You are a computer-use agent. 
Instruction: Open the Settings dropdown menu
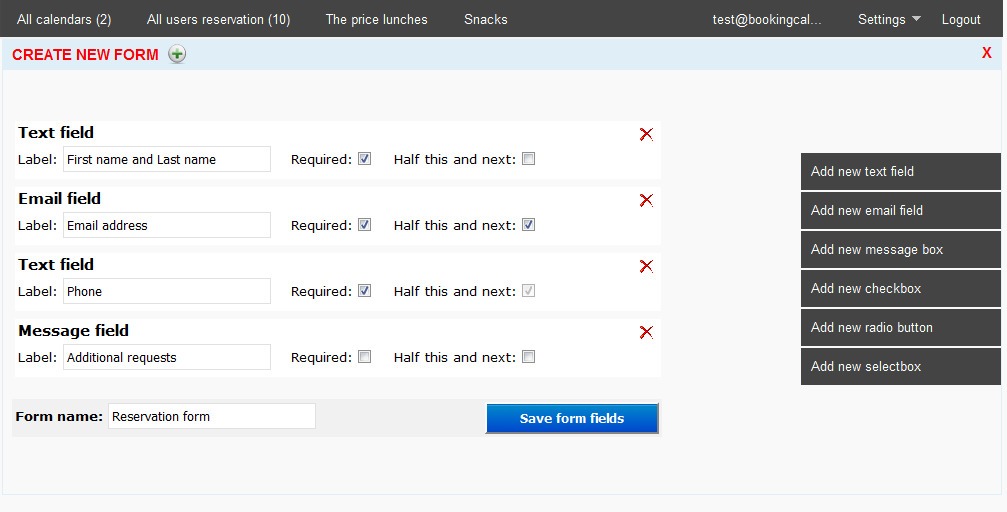click(889, 19)
